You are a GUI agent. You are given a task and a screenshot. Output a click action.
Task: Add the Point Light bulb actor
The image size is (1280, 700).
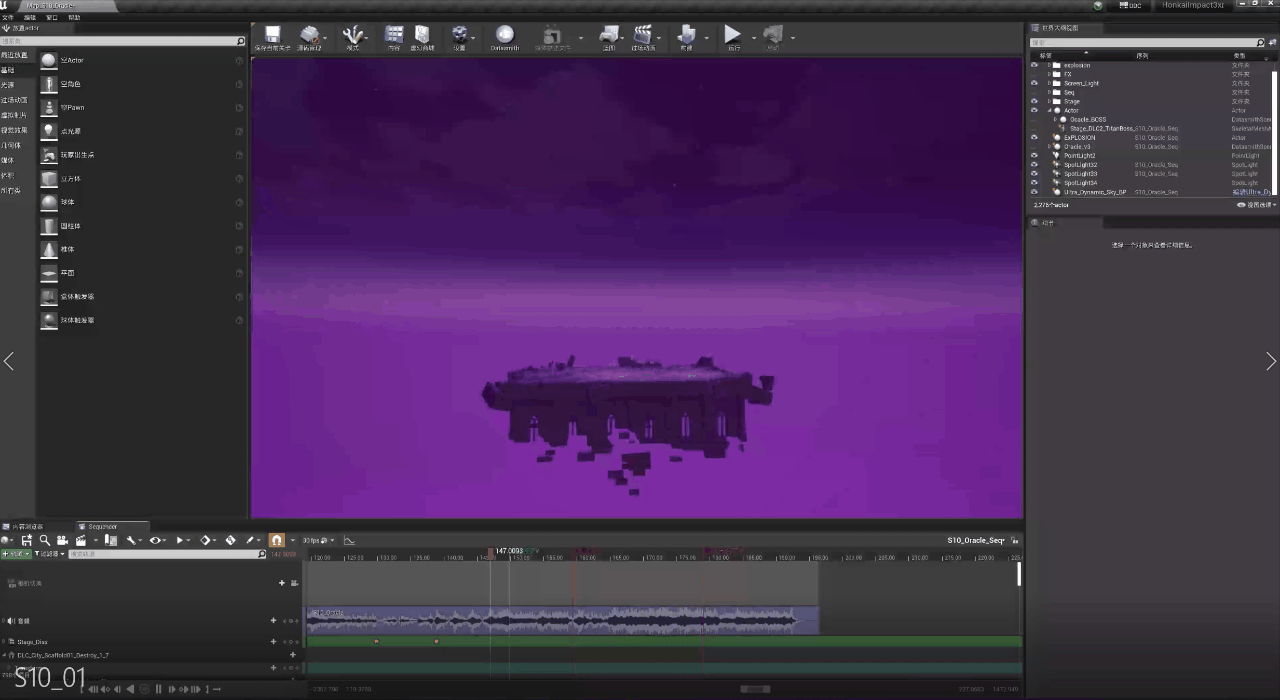48,131
